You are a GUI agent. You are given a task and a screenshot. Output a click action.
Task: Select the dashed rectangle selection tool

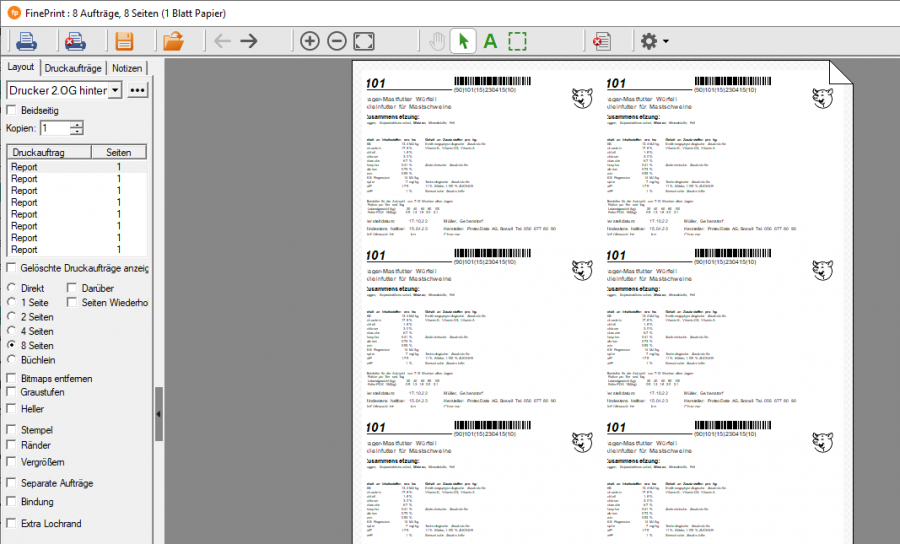click(x=517, y=41)
